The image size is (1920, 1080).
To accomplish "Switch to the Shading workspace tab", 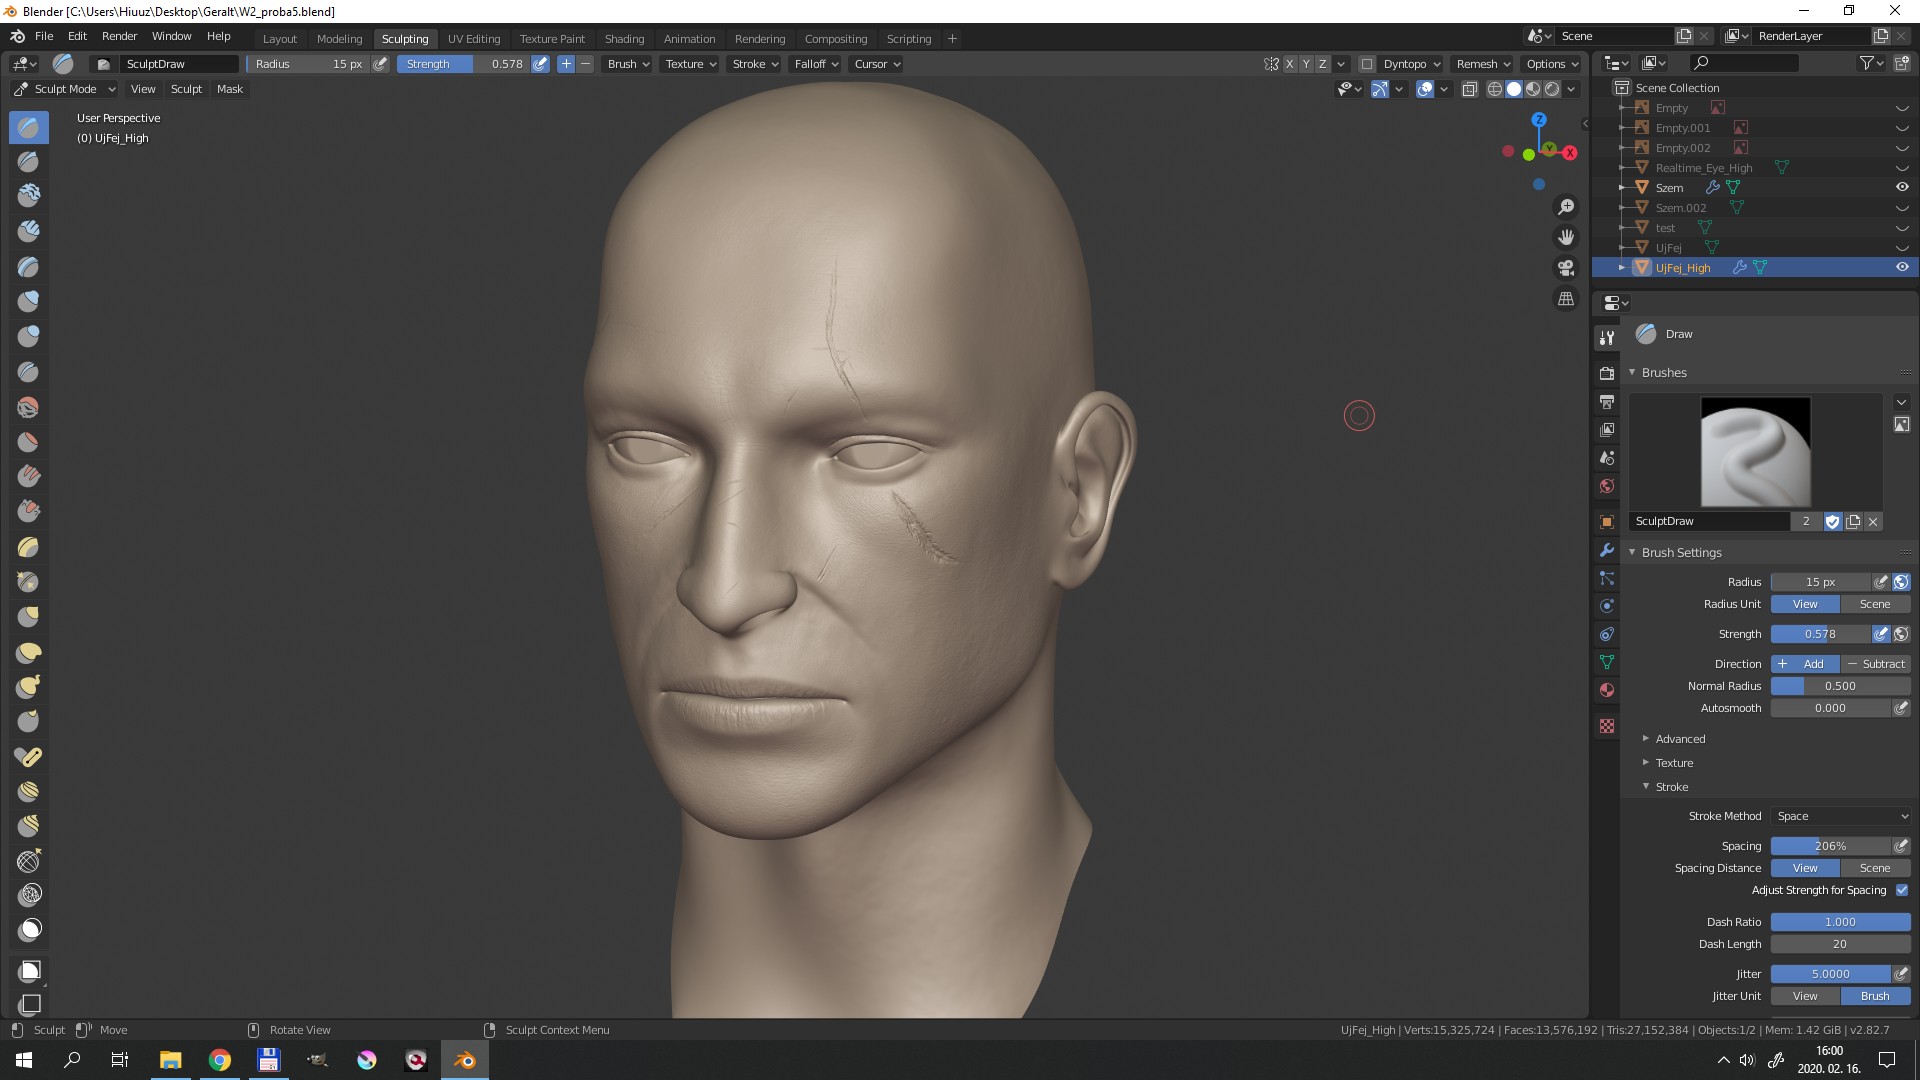I will [x=624, y=39].
